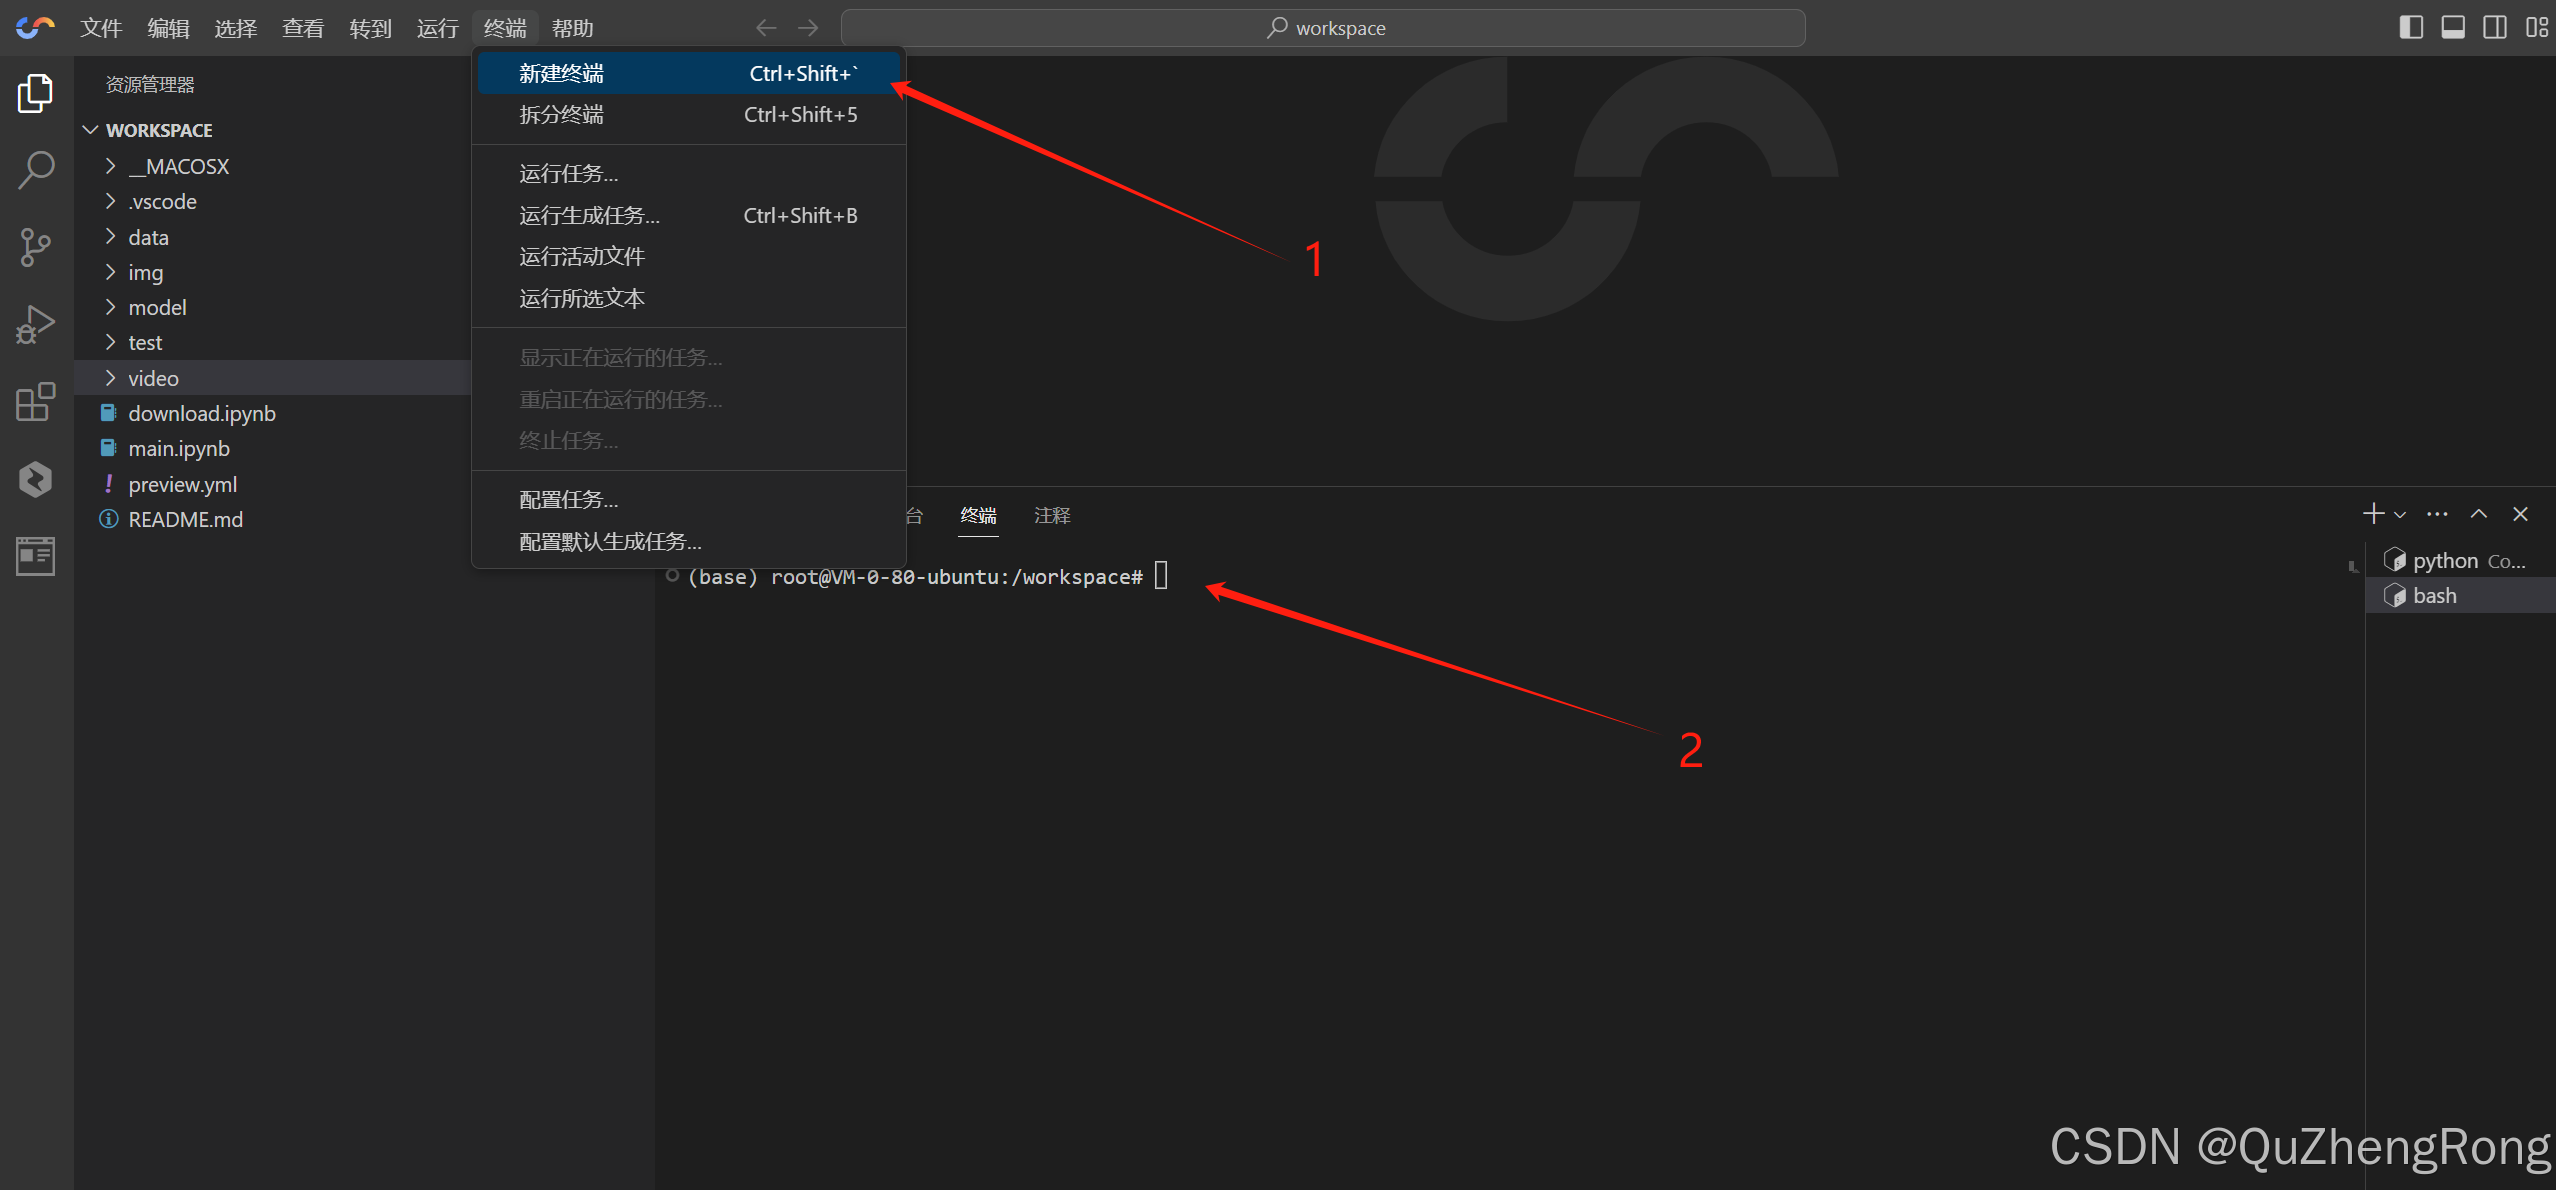Open main.ipynb file
The image size is (2556, 1190).
pyautogui.click(x=179, y=449)
